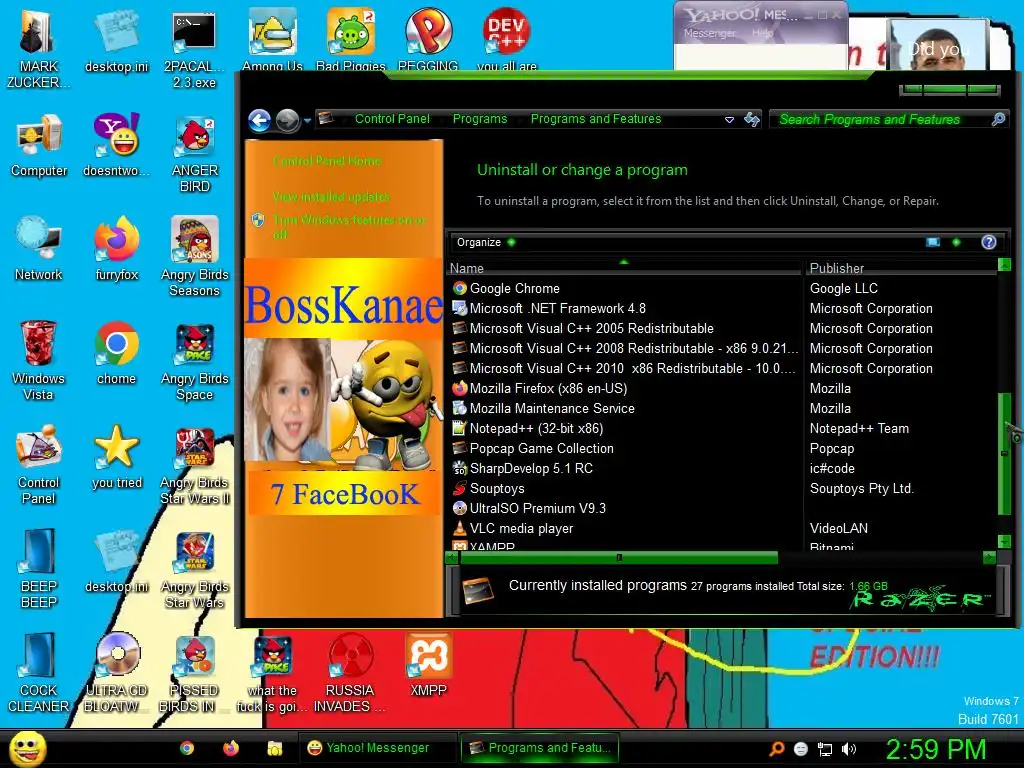Open the DEV C++ 'you all are' shortcut
The width and height of the screenshot is (1024, 768).
(507, 39)
